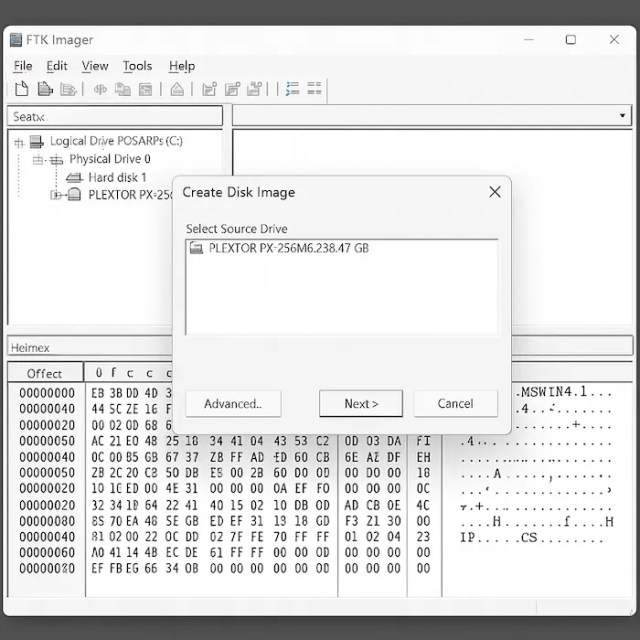Close the FTK Imager window
The image size is (640, 640).
click(x=614, y=40)
